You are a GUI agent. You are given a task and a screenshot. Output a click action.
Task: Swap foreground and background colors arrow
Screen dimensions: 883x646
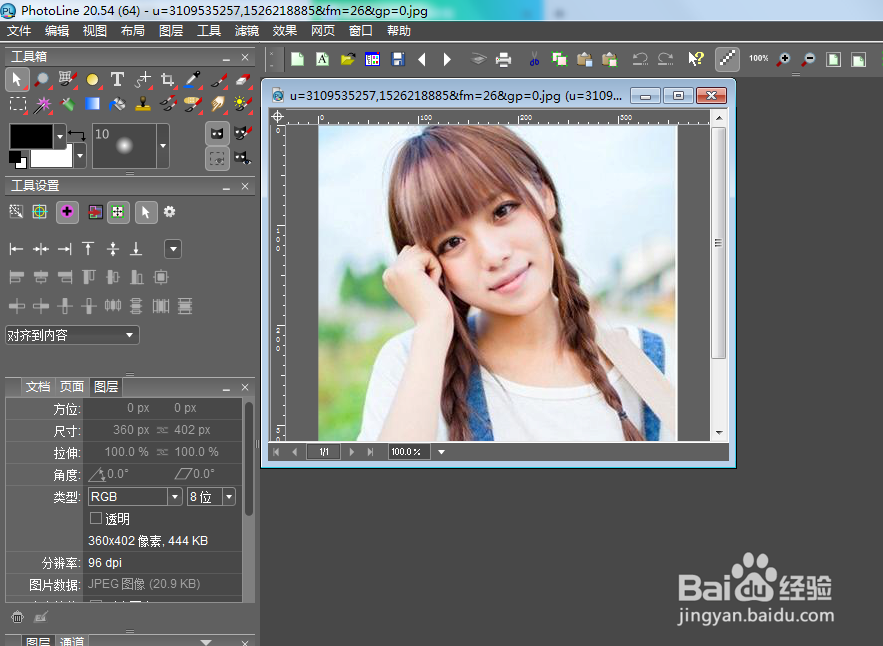pyautogui.click(x=77, y=135)
